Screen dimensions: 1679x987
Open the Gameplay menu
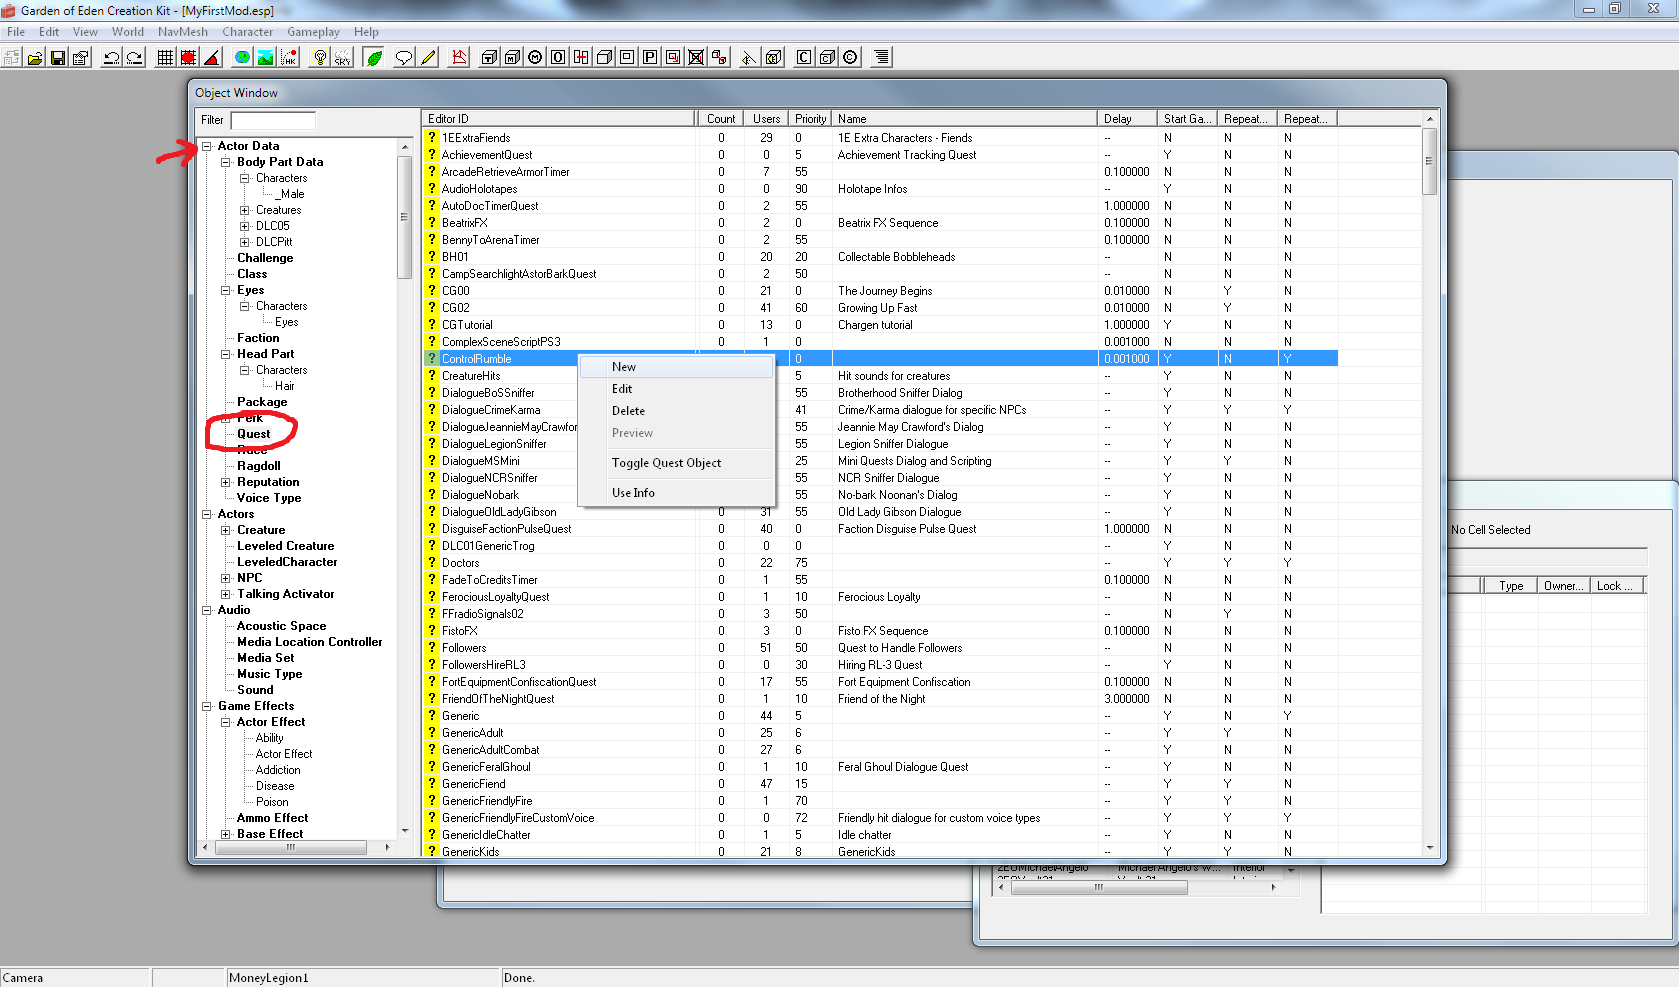(313, 31)
